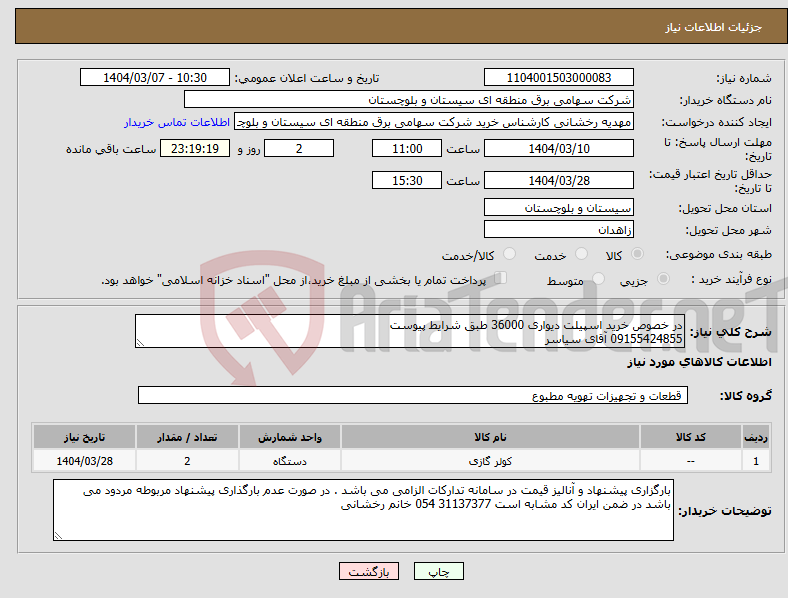This screenshot has height=598, width=788.
Task: Click the row (ردیف) column header
Action: coord(755,437)
